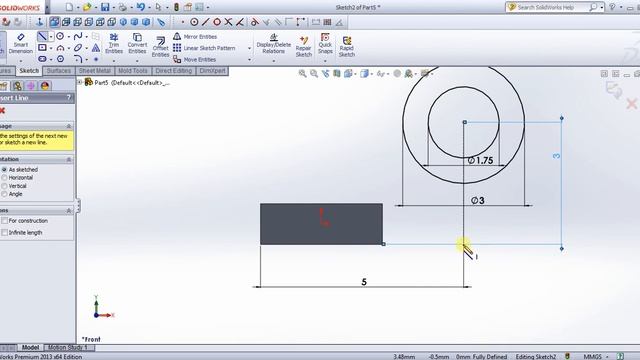Click Zoom to Fit magnifier icon

click(302, 73)
